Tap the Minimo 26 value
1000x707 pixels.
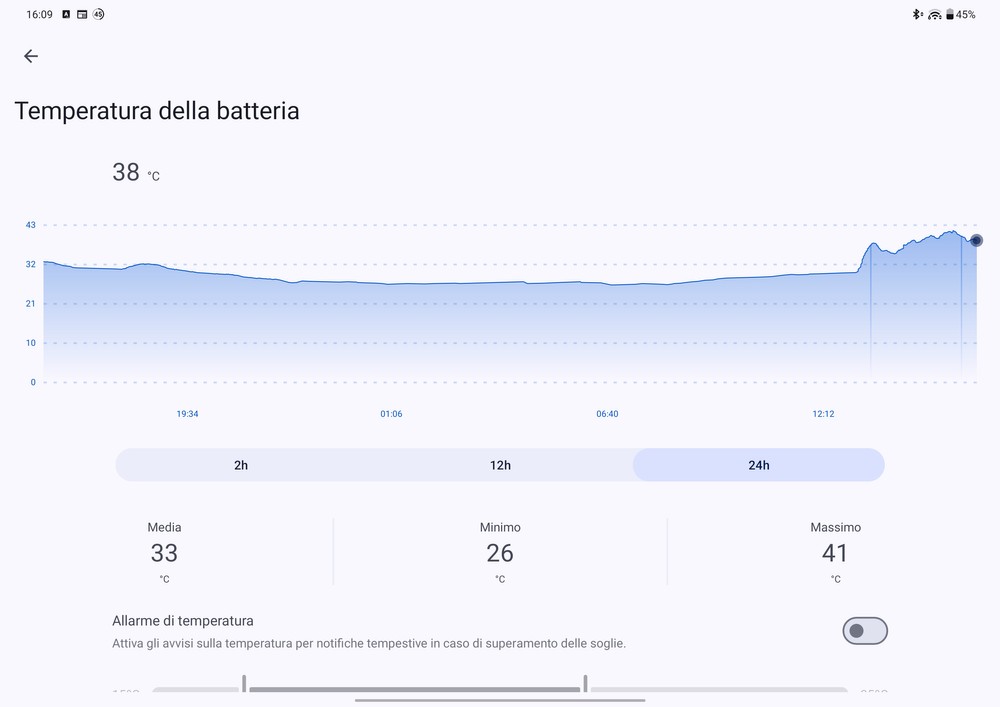click(x=499, y=553)
